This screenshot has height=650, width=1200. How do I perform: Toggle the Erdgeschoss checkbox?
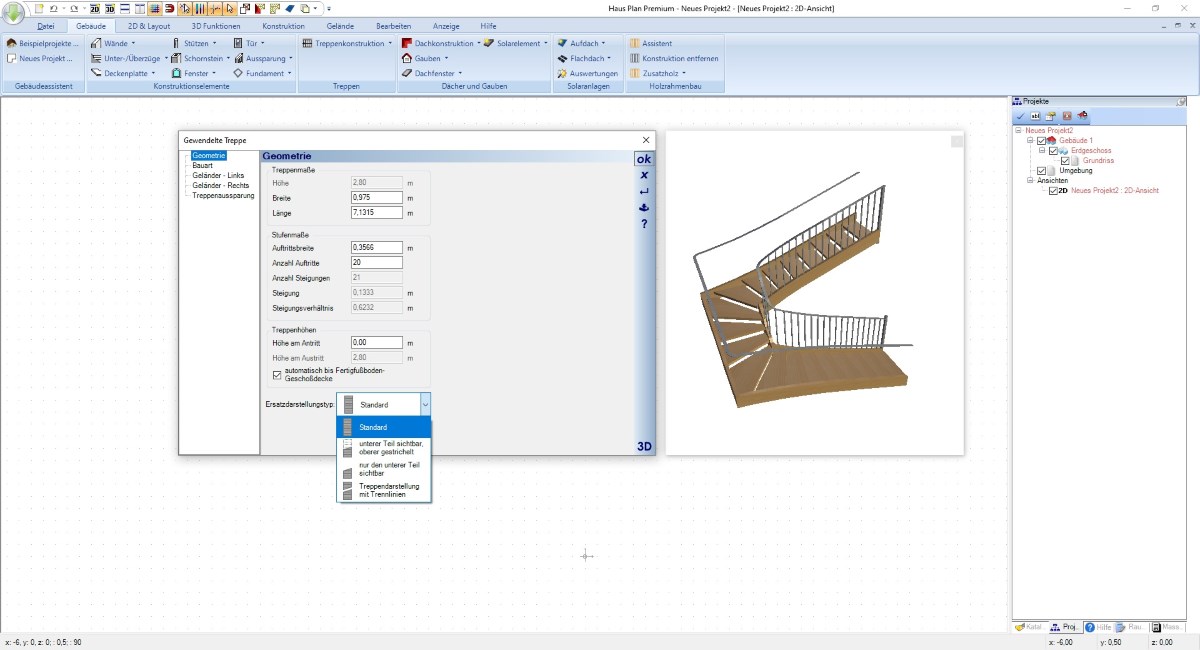[1053, 150]
